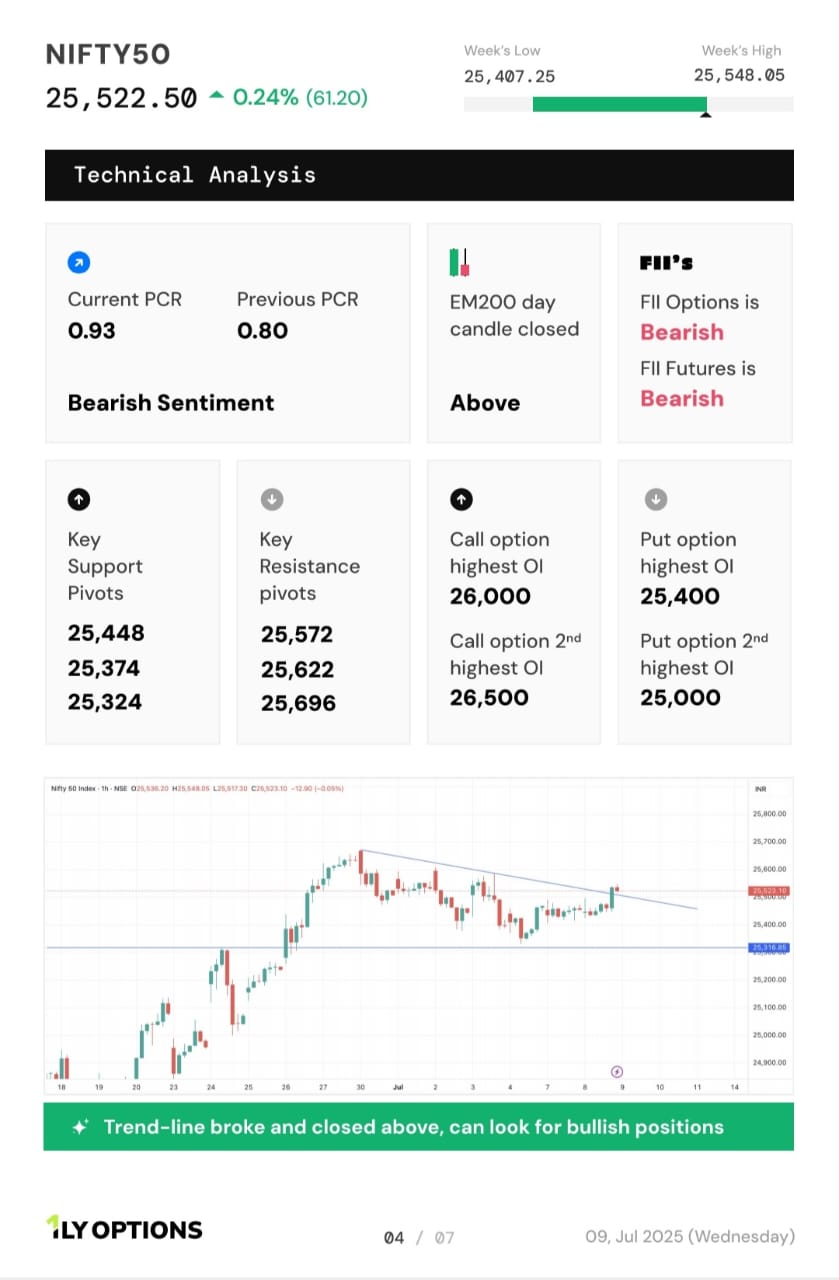Select the Technical Analysis header bar

click(419, 175)
